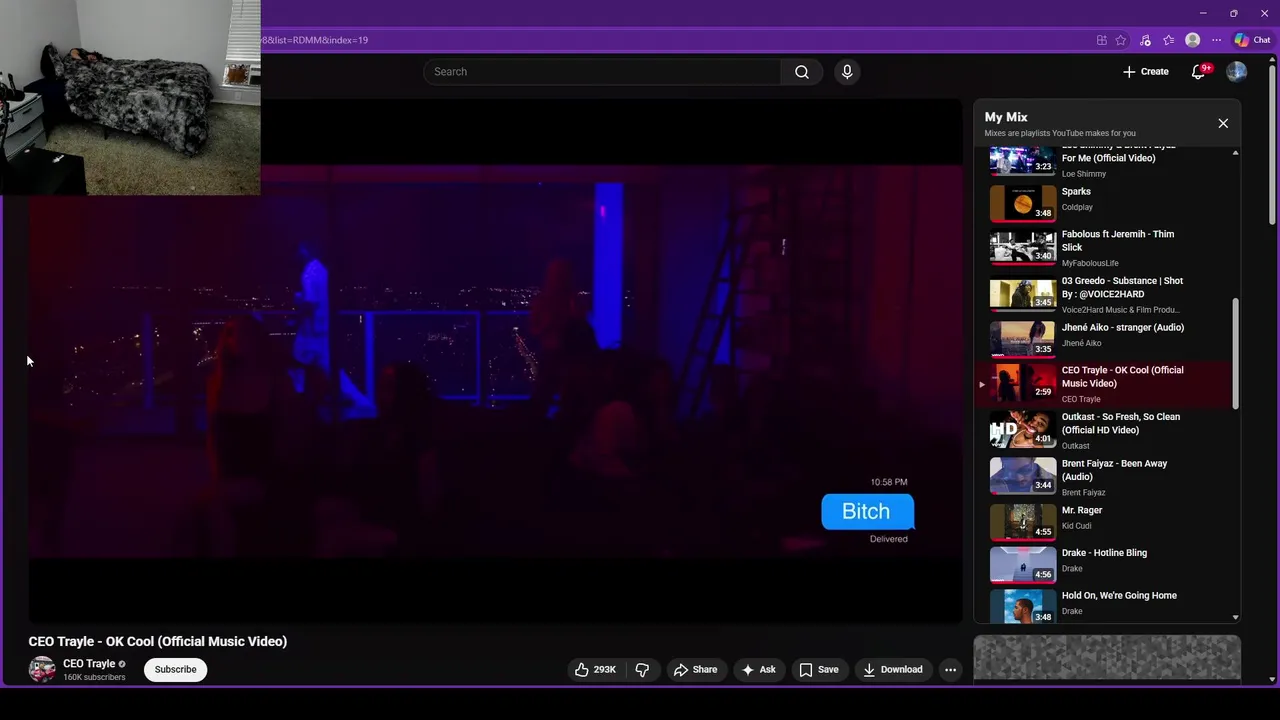Play 03 Greedo - Substance thumbnail
Viewport: 1280px width, 720px height.
coord(1022,294)
